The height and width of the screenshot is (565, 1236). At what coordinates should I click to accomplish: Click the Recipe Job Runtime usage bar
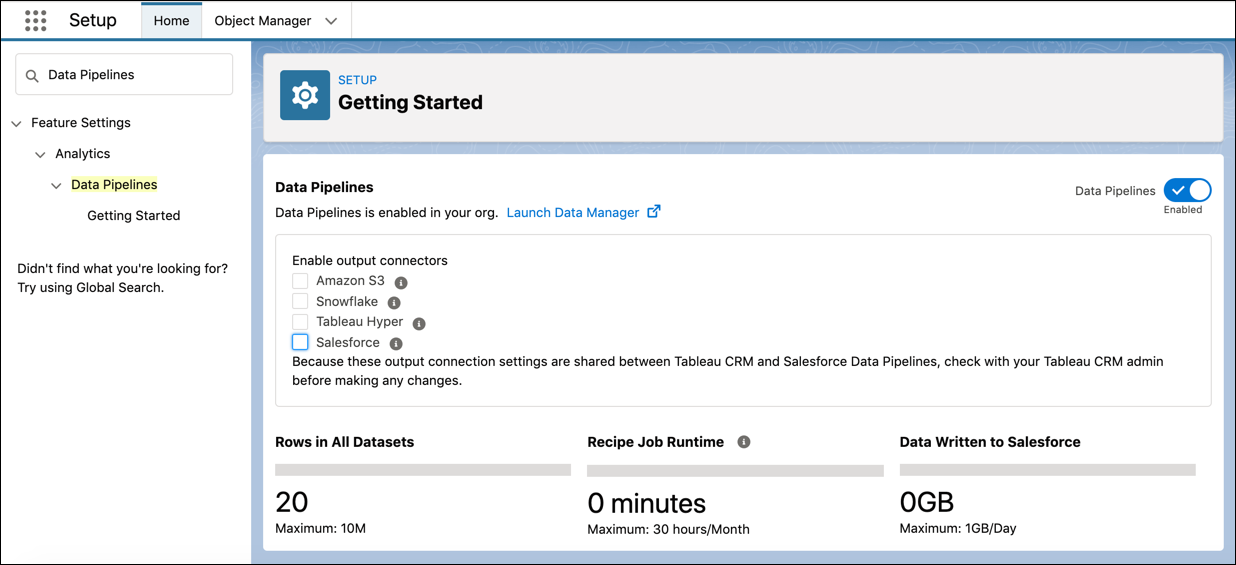[735, 470]
